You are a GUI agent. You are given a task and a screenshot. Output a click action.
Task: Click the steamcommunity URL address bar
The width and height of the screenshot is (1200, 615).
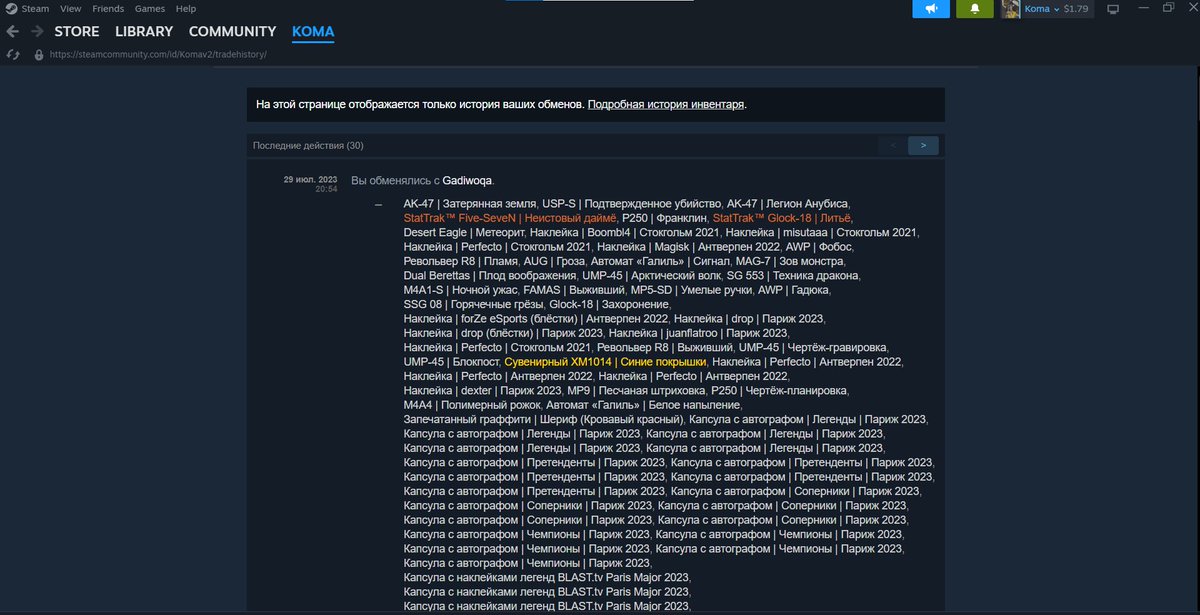(158, 55)
